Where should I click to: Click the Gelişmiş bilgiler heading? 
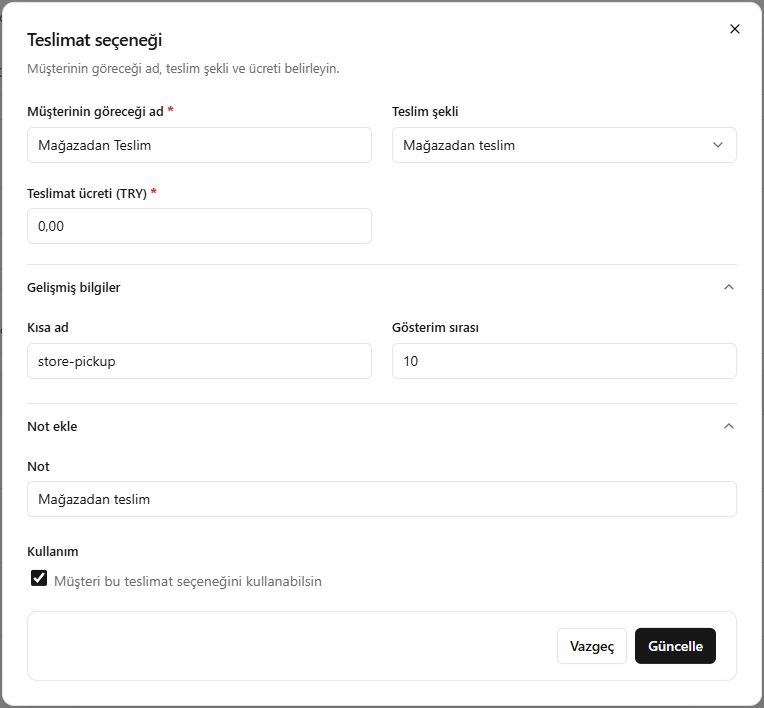point(74,287)
